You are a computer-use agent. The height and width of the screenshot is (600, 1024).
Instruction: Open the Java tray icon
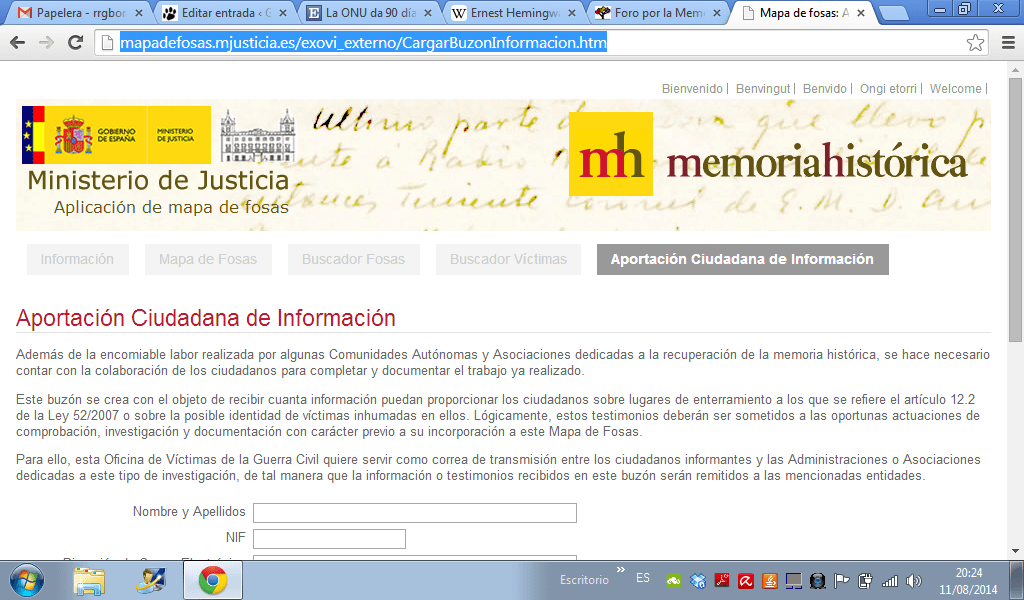pyautogui.click(x=770, y=578)
